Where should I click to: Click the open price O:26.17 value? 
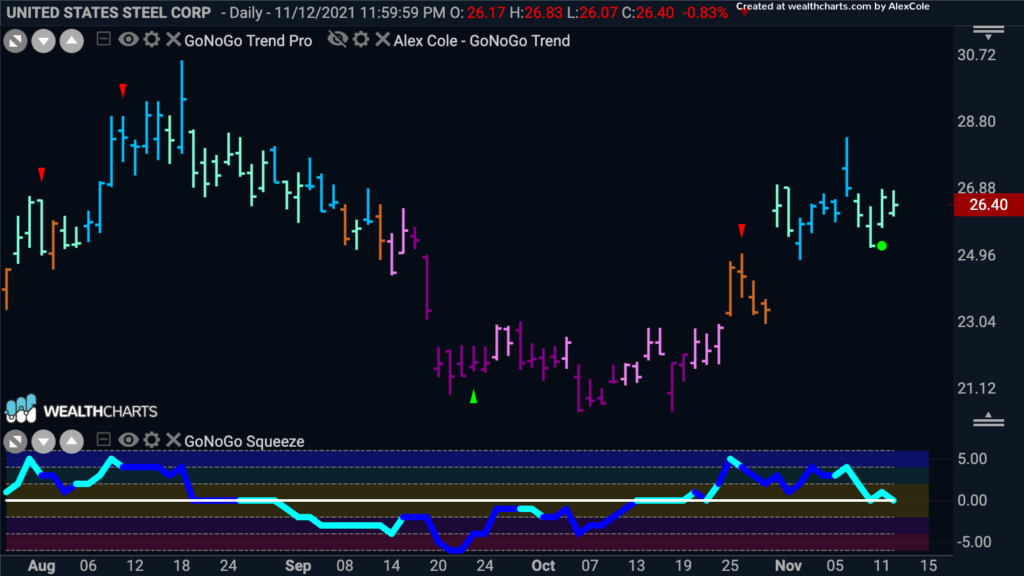(x=477, y=12)
